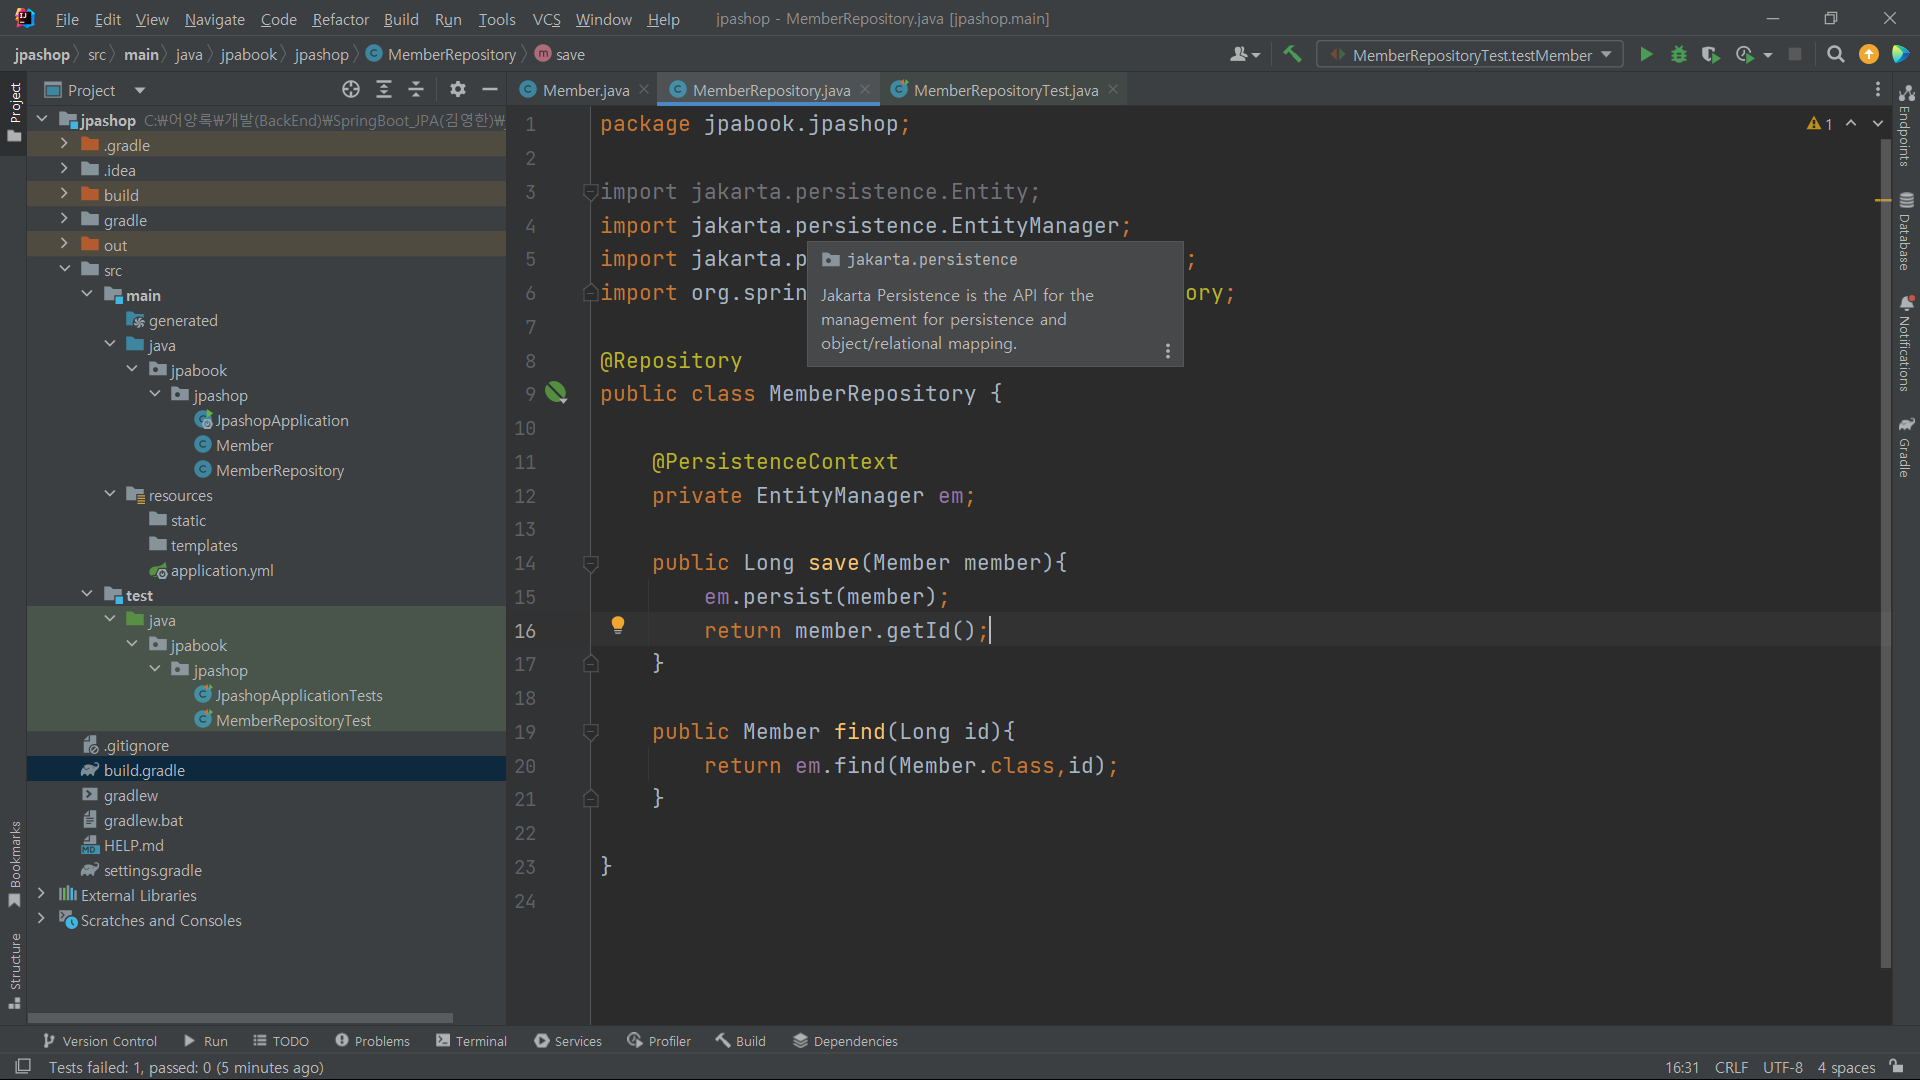Viewport: 1920px width, 1080px height.
Task: Click the yellow intention lightbulb icon
Action: click(618, 625)
